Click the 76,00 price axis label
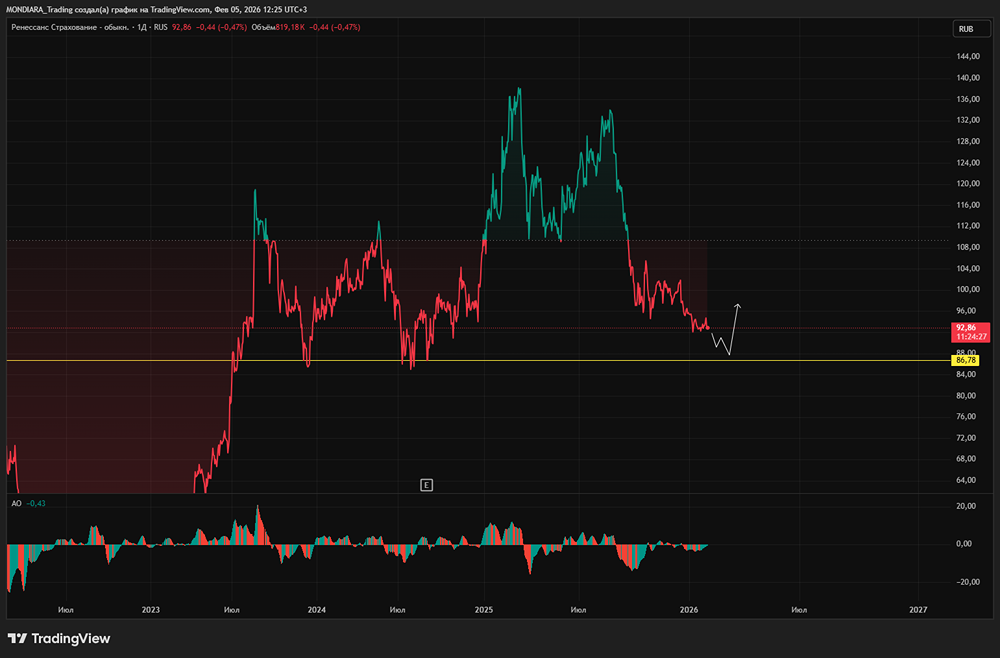The height and width of the screenshot is (658, 1000). (968, 416)
